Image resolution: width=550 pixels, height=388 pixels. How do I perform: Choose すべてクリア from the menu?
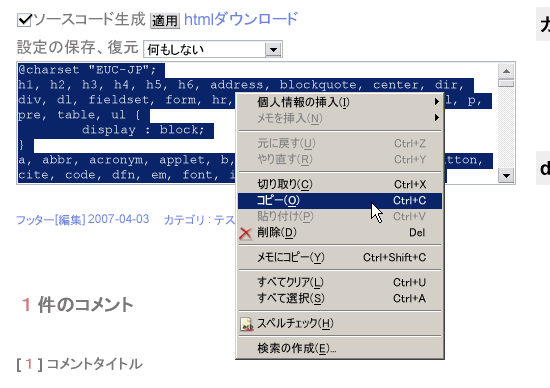[340, 282]
